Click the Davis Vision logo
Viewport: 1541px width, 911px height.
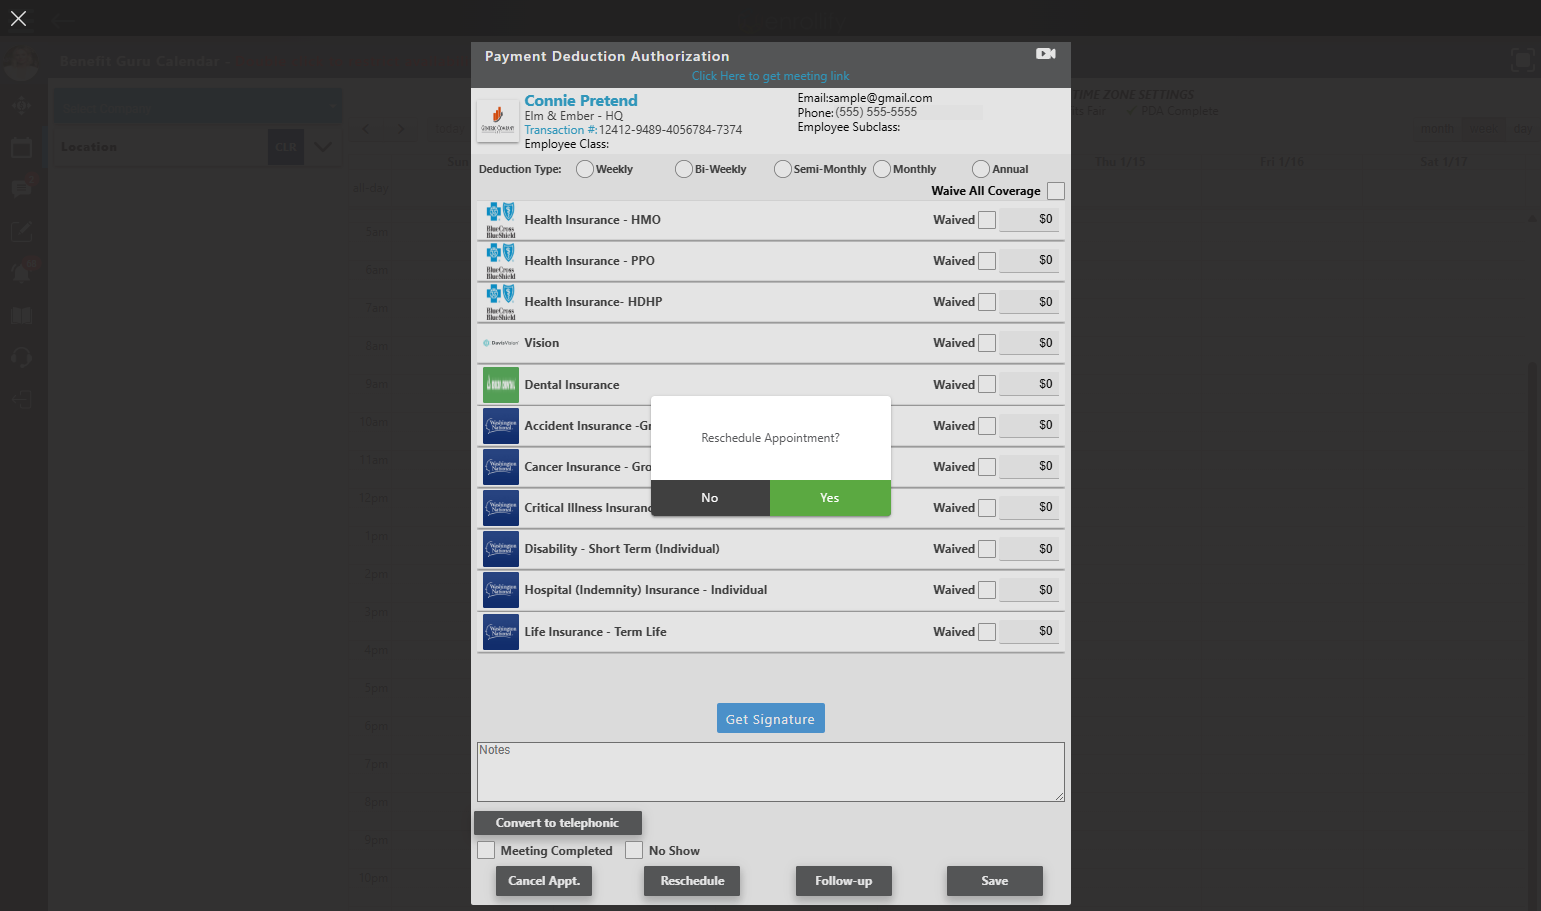(500, 343)
